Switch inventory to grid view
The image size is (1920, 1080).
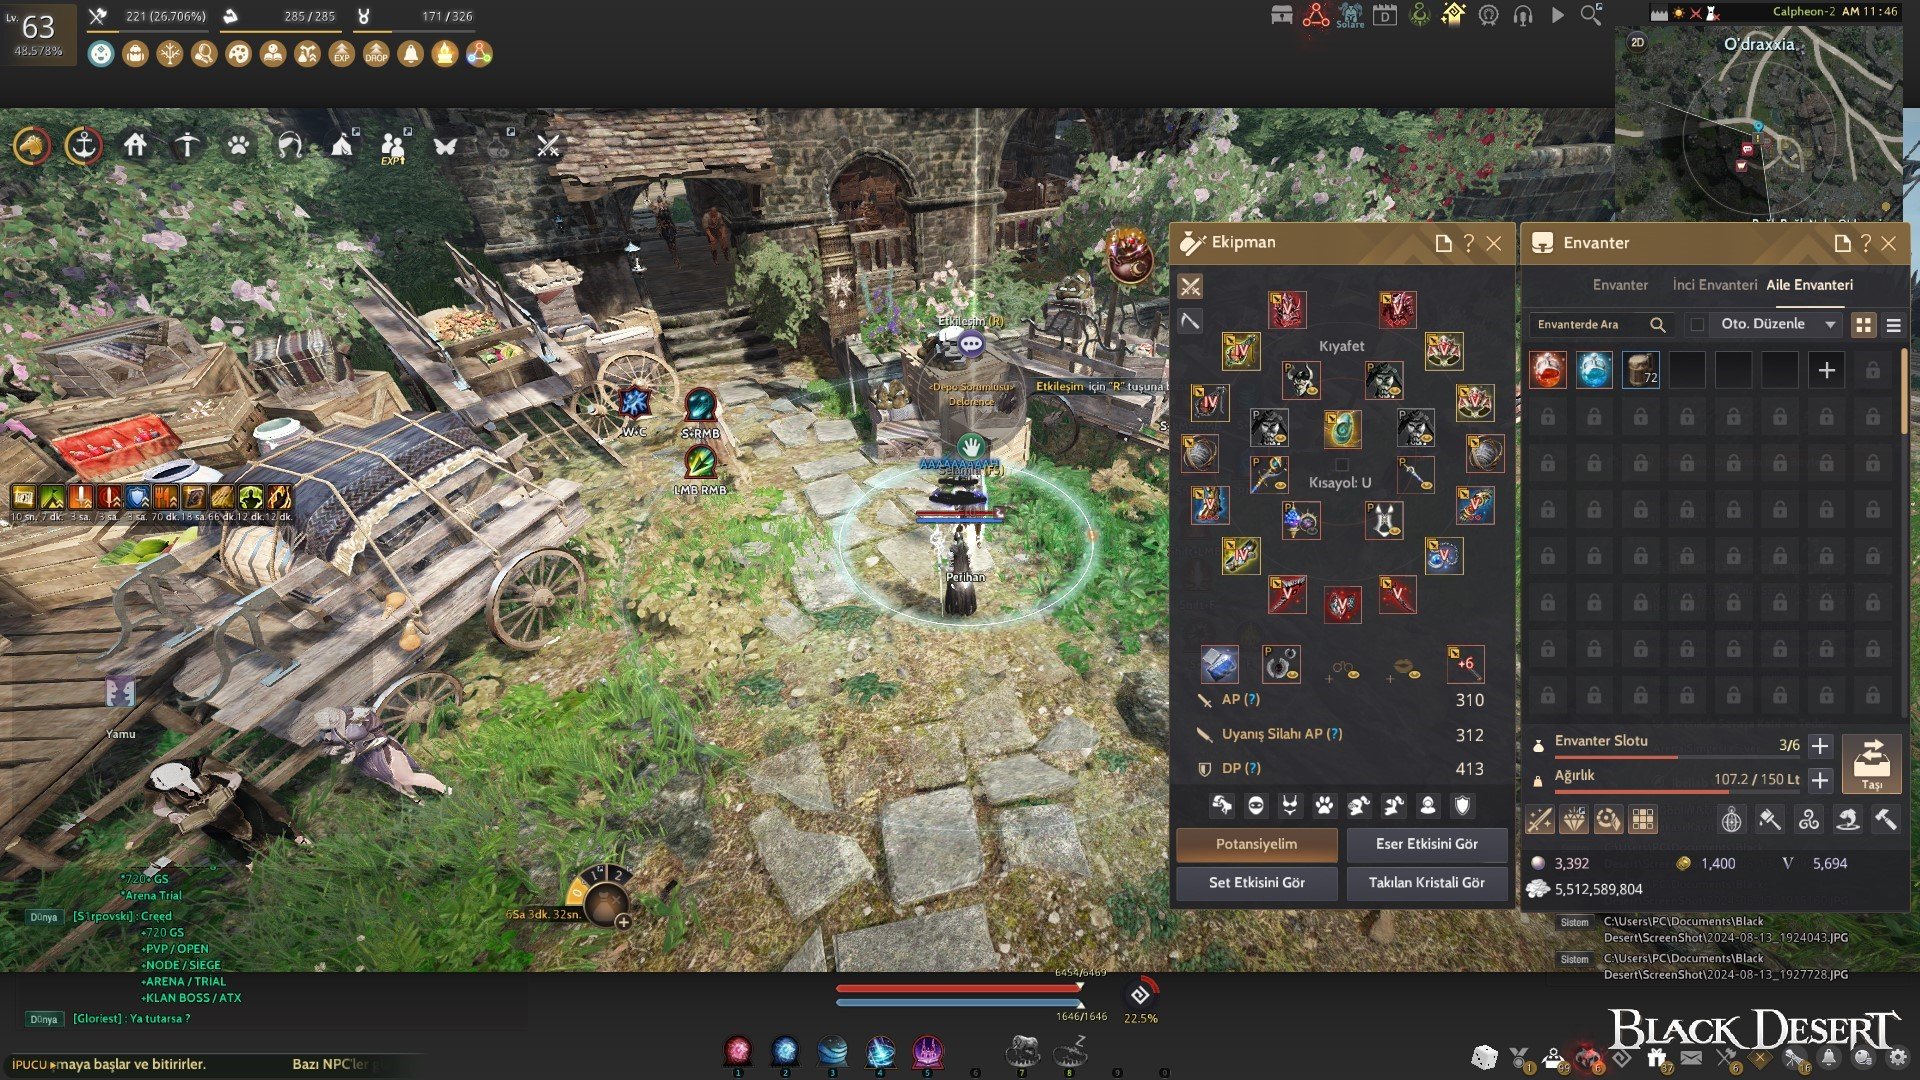point(1863,325)
